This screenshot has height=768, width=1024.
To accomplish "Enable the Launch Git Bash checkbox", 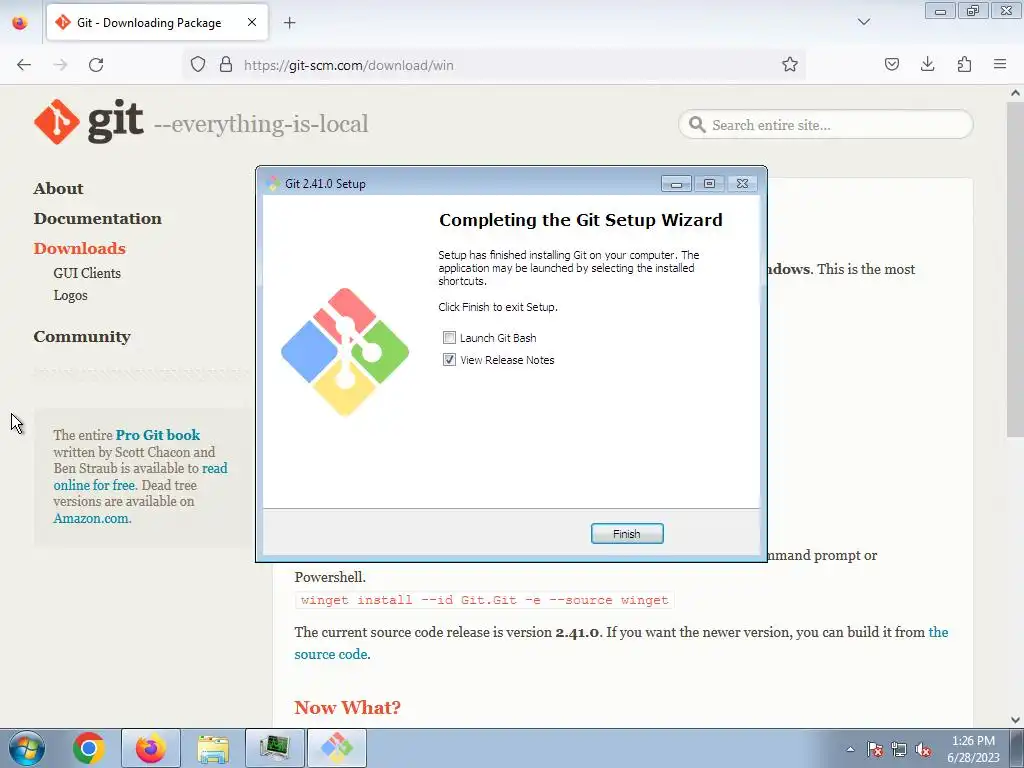I will coord(449,338).
